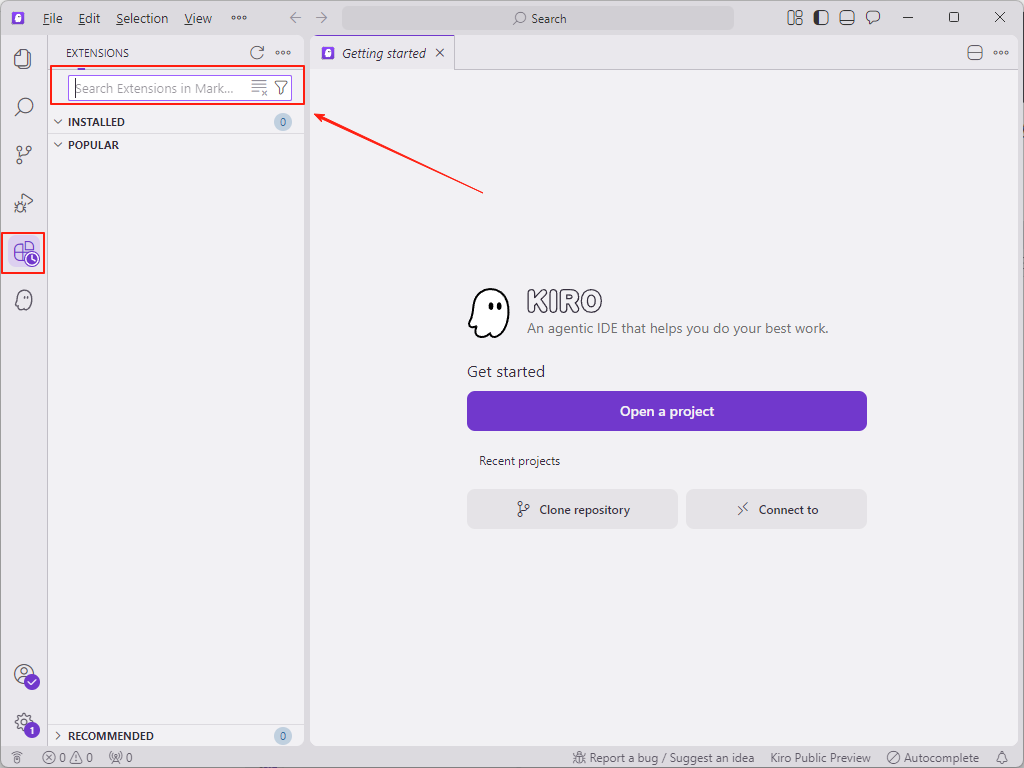Viewport: 1024px width, 768px height.
Task: Click the Clone repository button
Action: pyautogui.click(x=572, y=509)
